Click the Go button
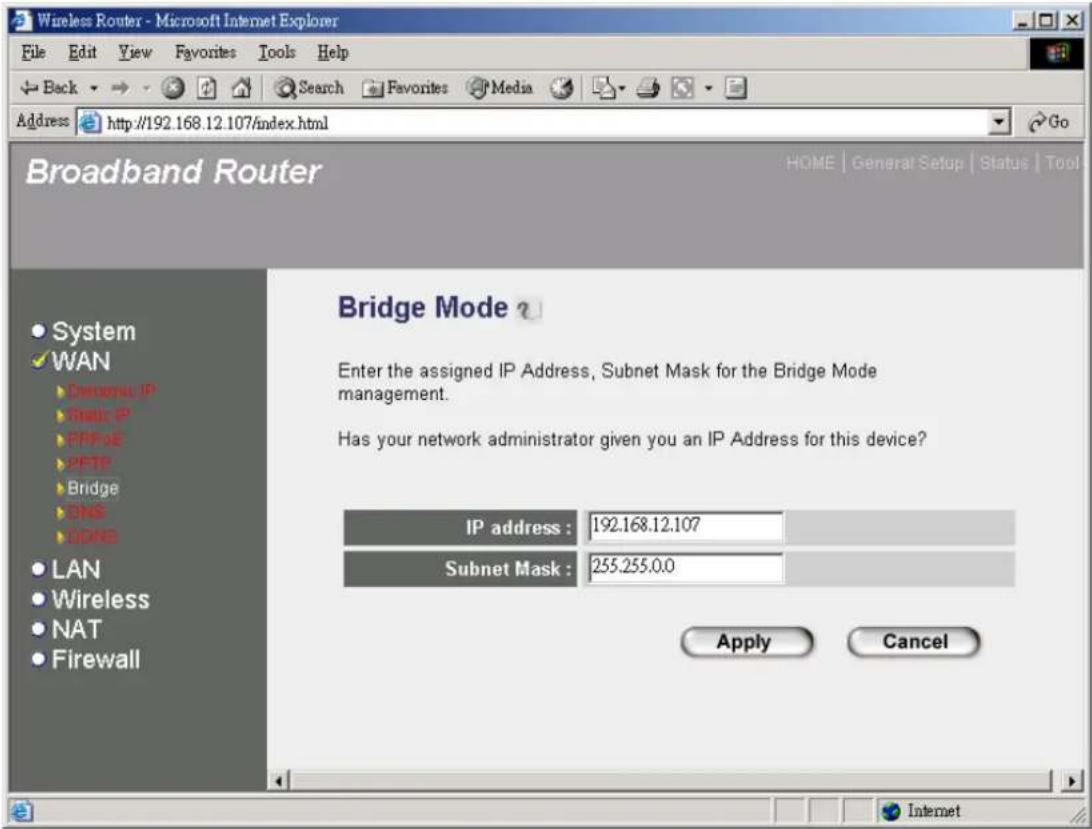Image resolution: width=1092 pixels, height=829 pixels. click(1049, 122)
